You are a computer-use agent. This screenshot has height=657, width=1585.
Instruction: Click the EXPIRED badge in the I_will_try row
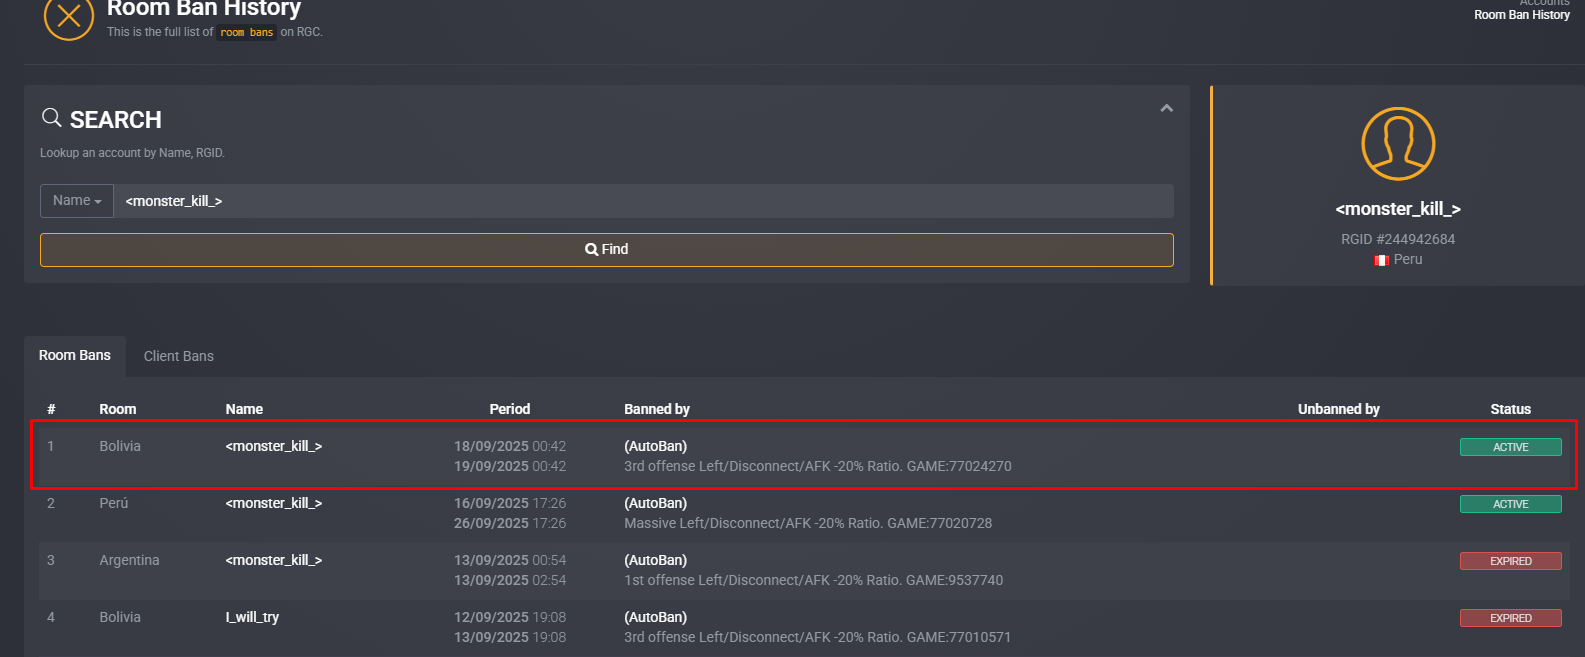[x=1511, y=618]
